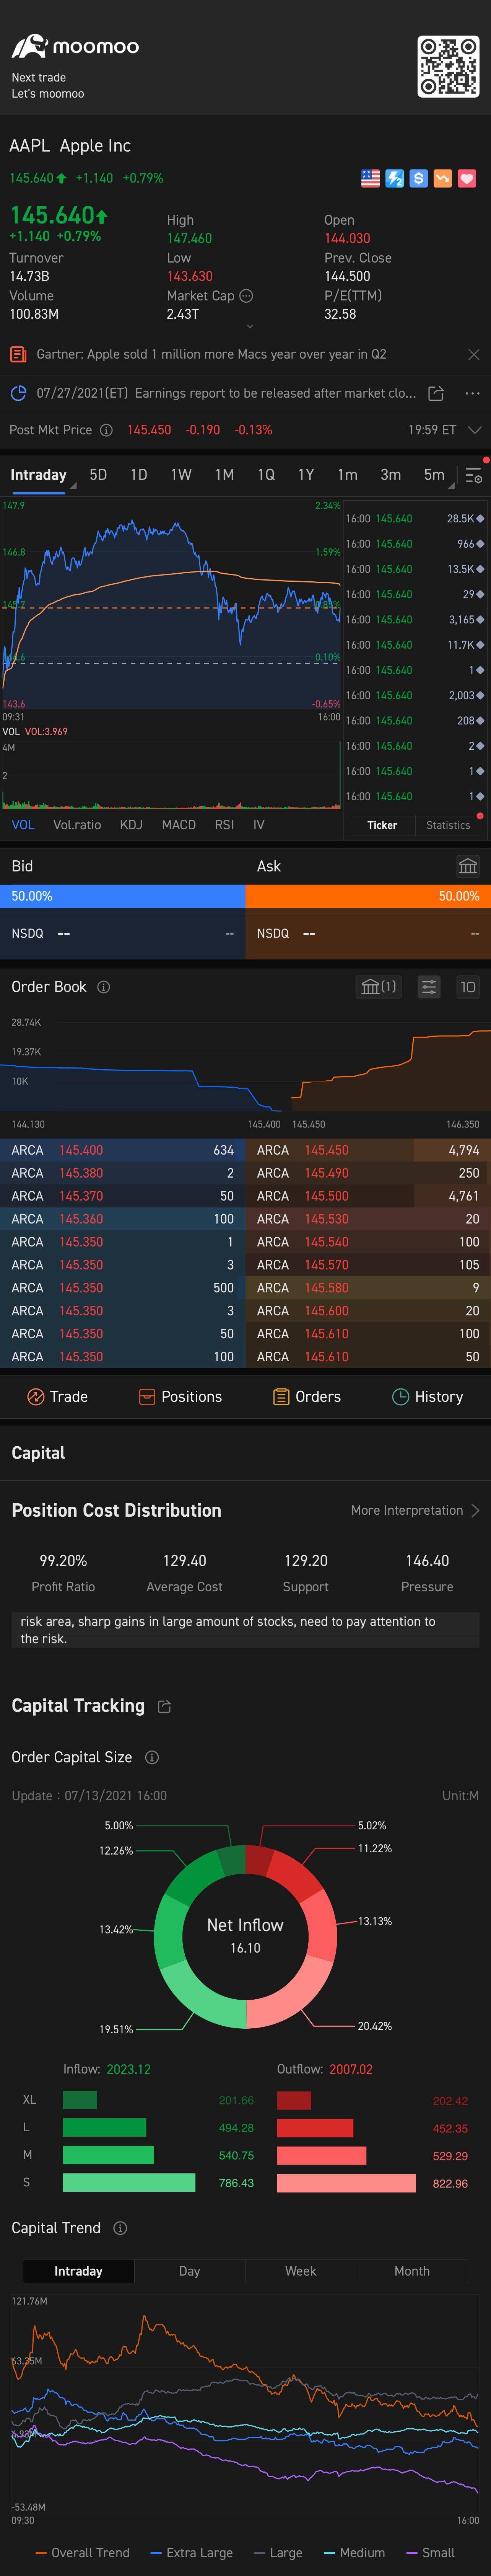This screenshot has height=2576, width=491.
Task: Open the 07/27/2021 earnings report notice
Action: 226,393
